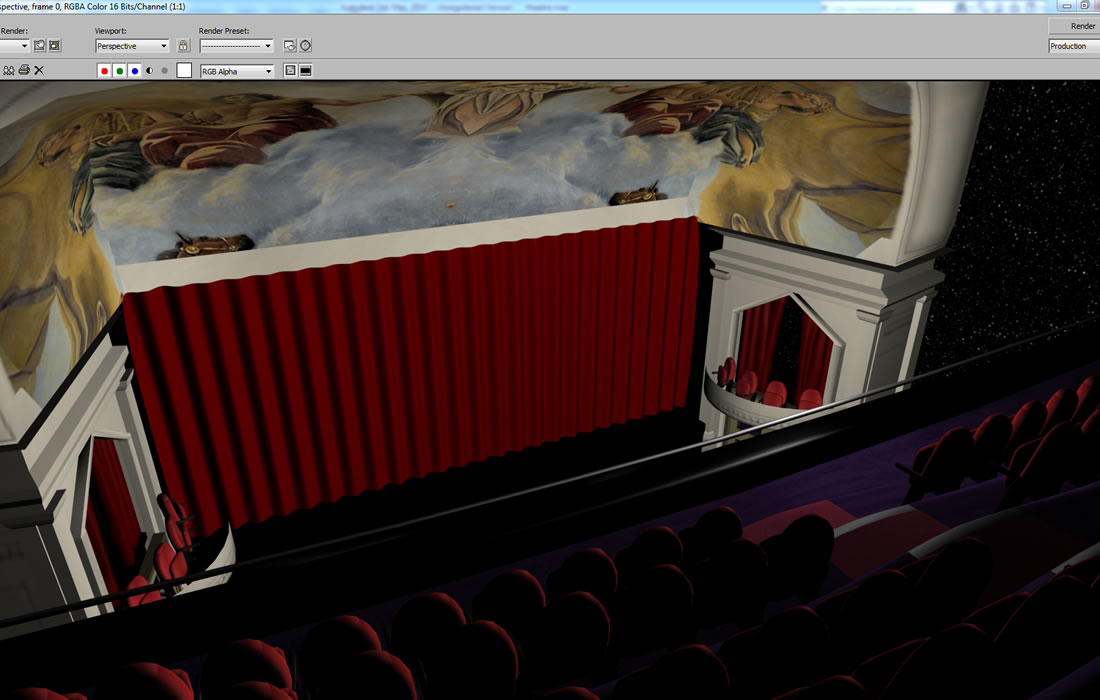Open the Viewport dropdown showing Perspective
The width and height of the screenshot is (1100, 700).
[132, 46]
